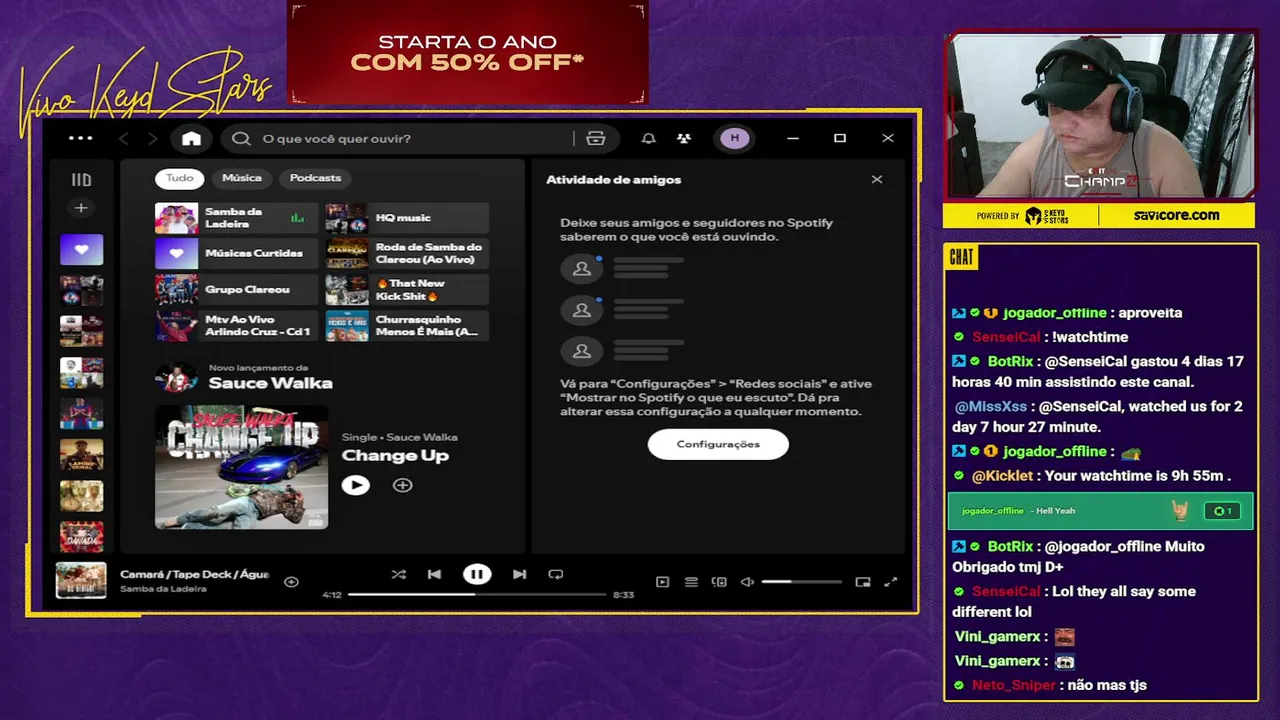Open friend activity icon
The width and height of the screenshot is (1280, 720).
(x=683, y=139)
